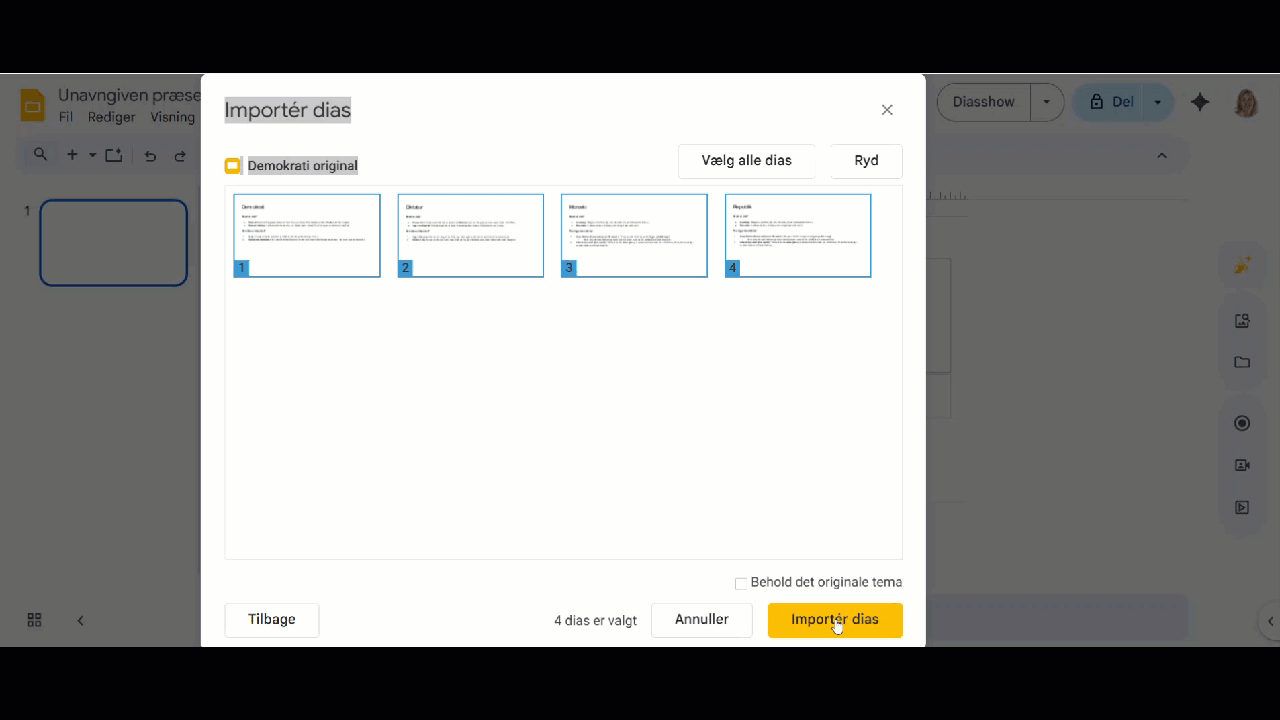This screenshot has width=1280, height=720.
Task: Deselect slide 1 Demokrati thumbnail
Action: [x=307, y=236]
